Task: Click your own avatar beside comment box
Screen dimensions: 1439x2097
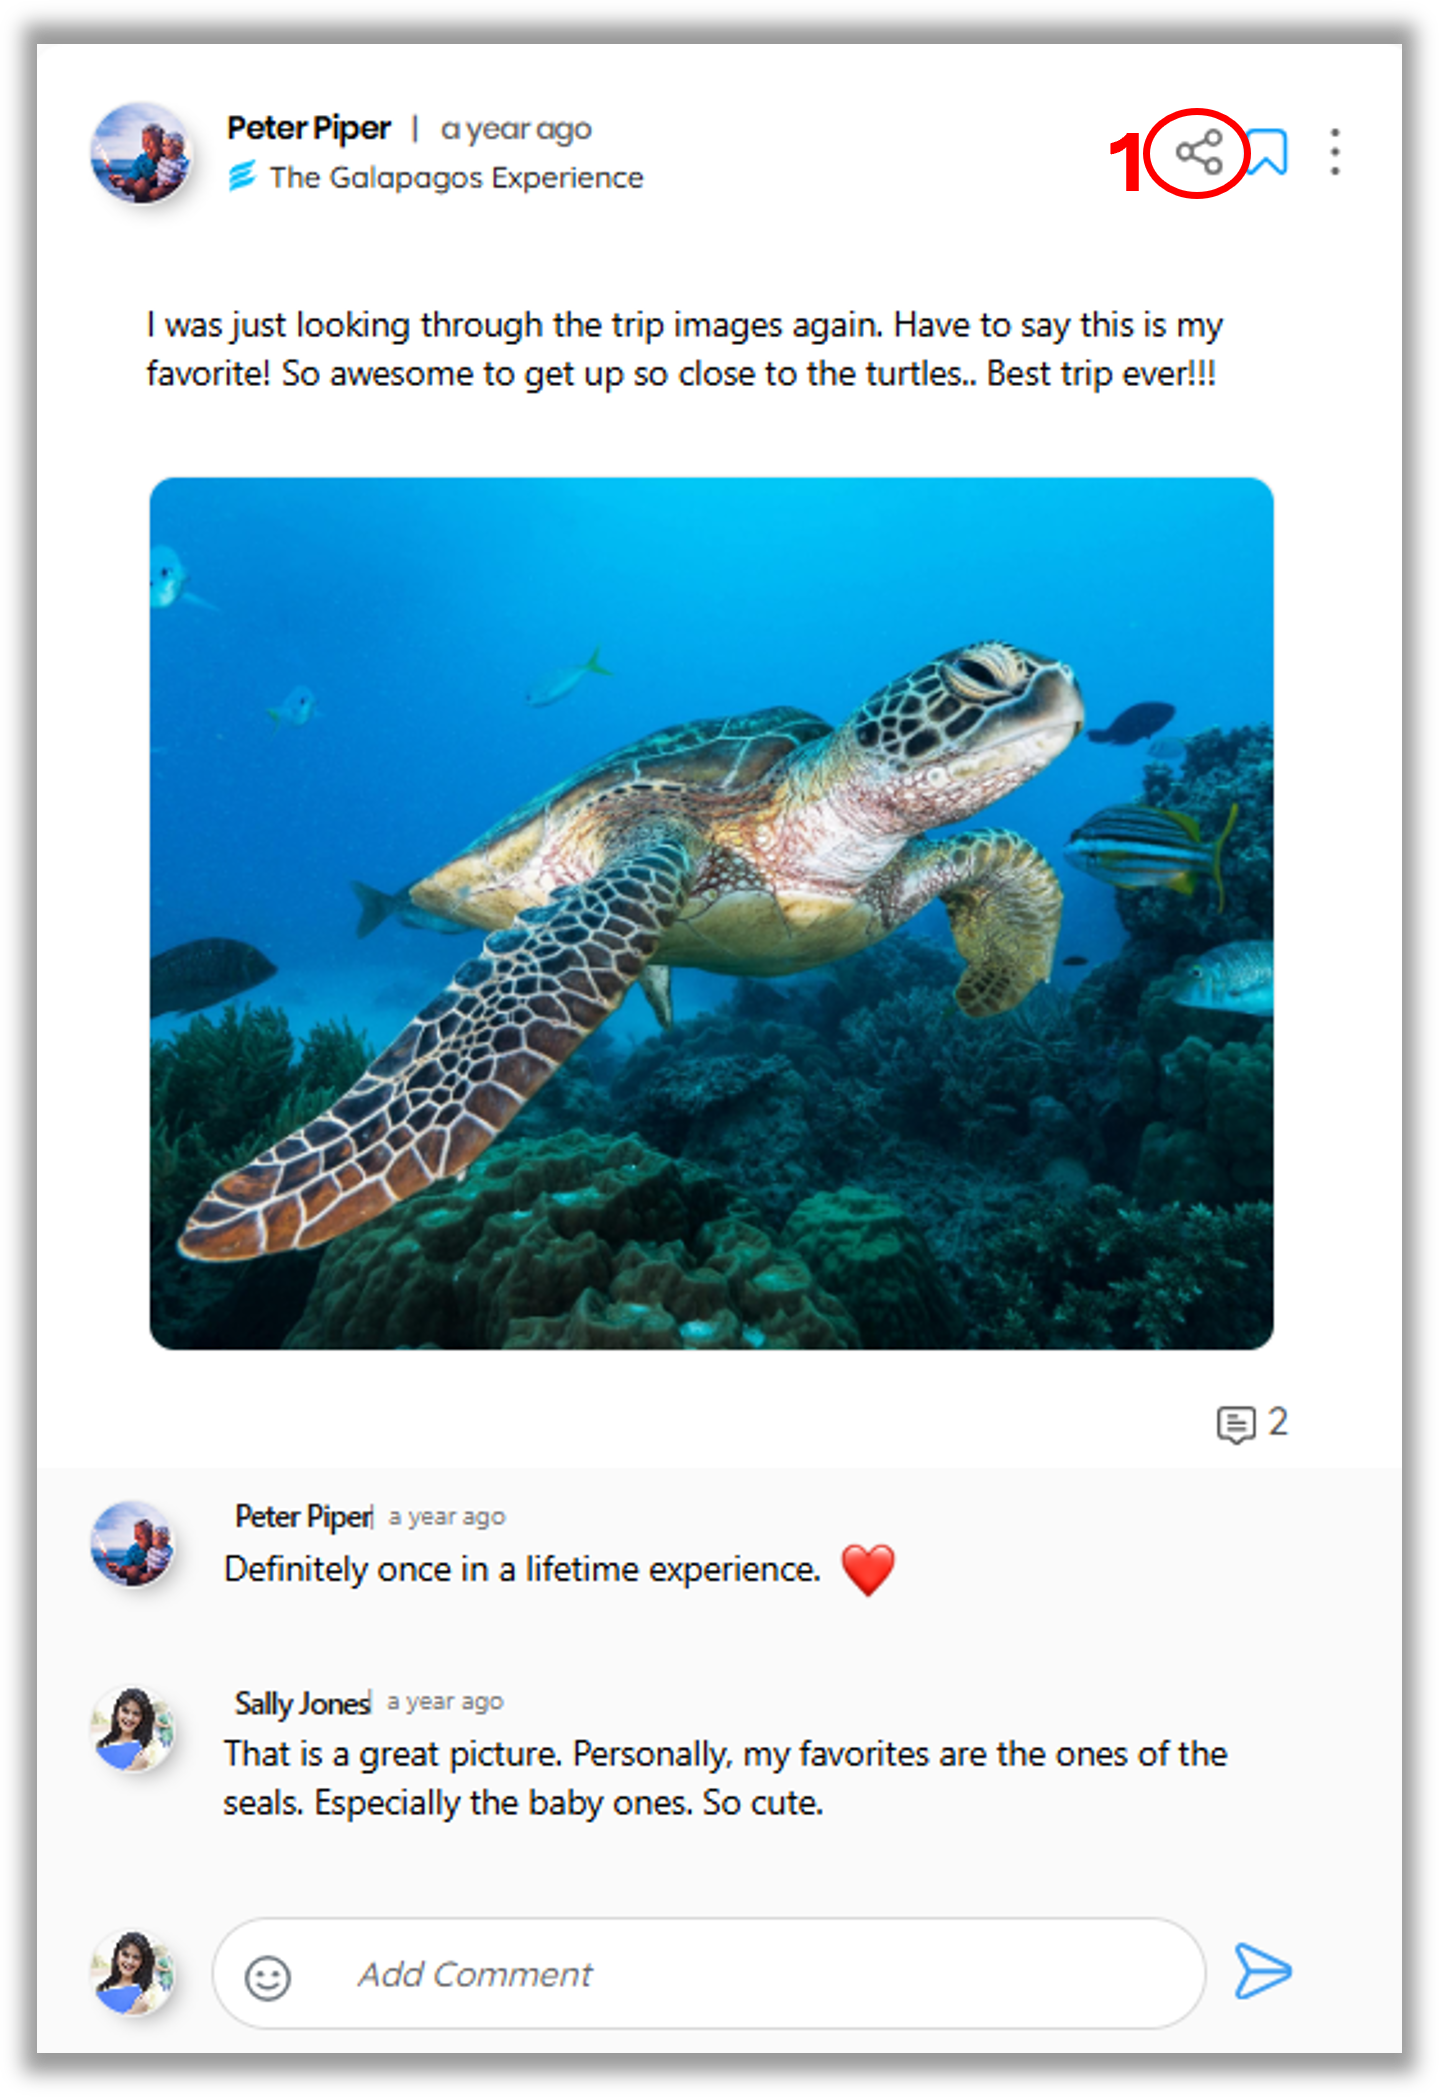Action: tap(133, 1973)
